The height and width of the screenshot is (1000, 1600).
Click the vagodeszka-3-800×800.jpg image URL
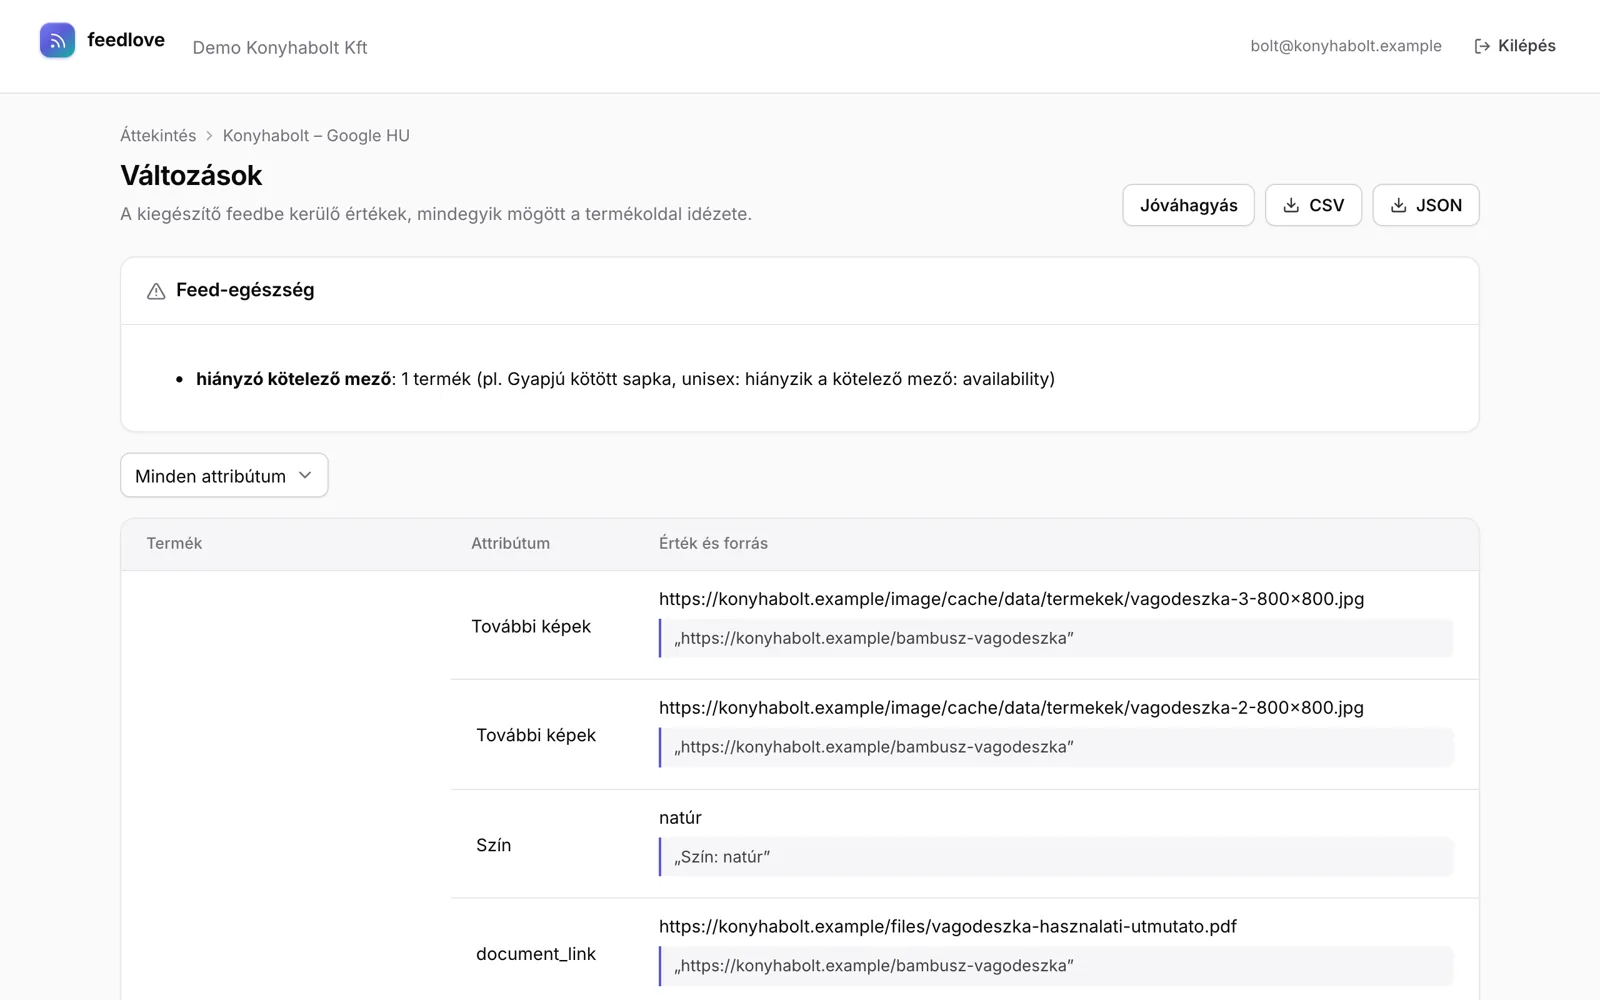coord(1011,599)
